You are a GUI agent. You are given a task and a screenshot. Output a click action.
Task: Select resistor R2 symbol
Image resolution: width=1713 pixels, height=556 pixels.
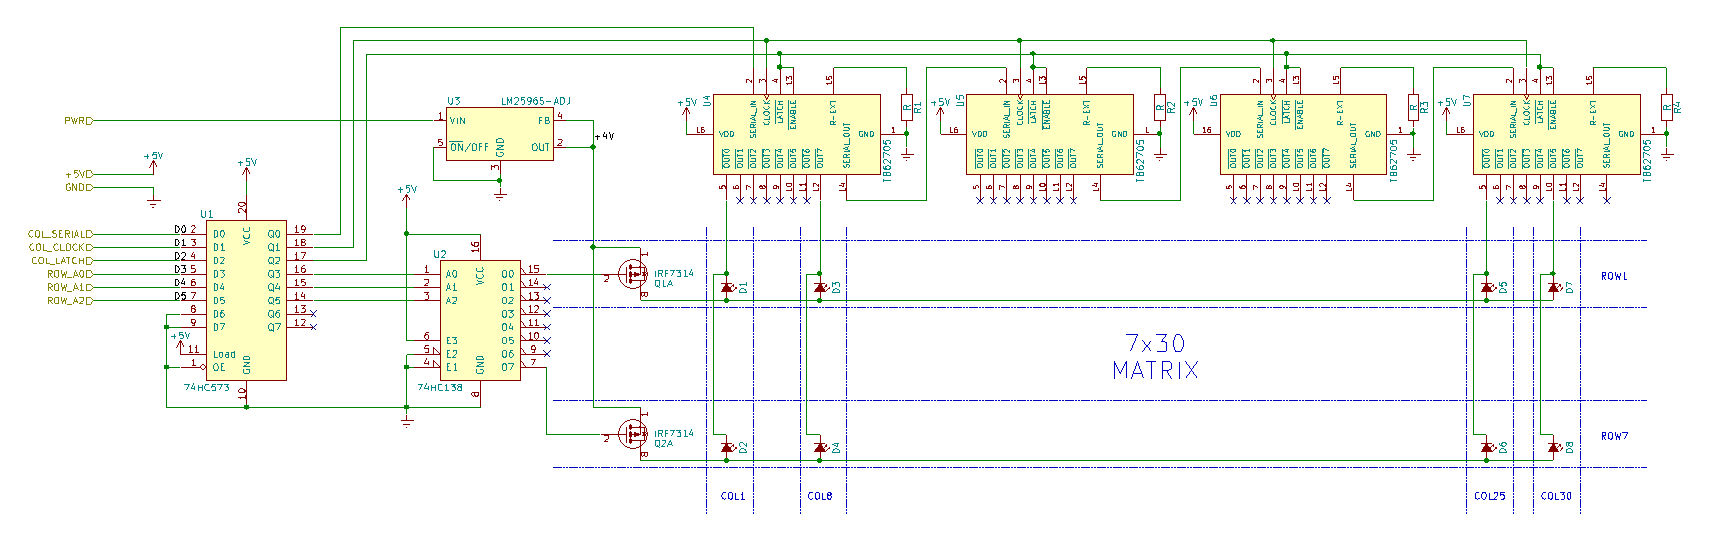(x=1160, y=106)
